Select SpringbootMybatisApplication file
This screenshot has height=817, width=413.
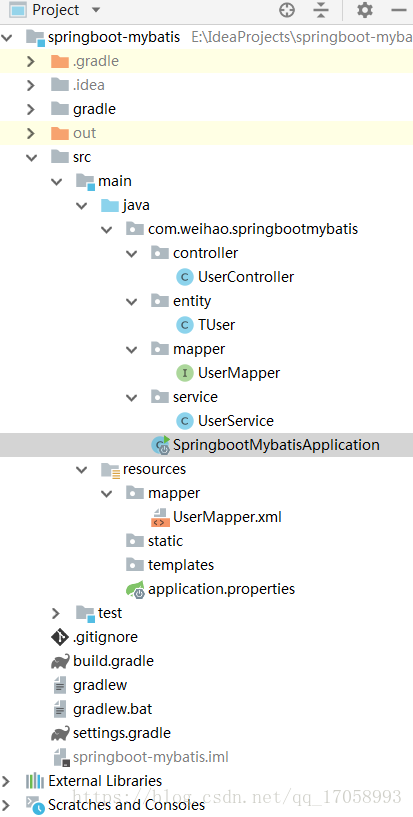[276, 445]
